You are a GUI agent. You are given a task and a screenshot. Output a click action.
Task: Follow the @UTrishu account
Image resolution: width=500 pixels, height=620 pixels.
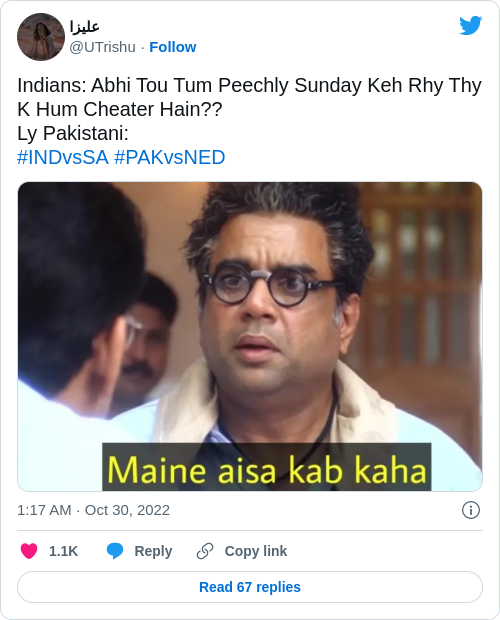pyautogui.click(x=173, y=47)
